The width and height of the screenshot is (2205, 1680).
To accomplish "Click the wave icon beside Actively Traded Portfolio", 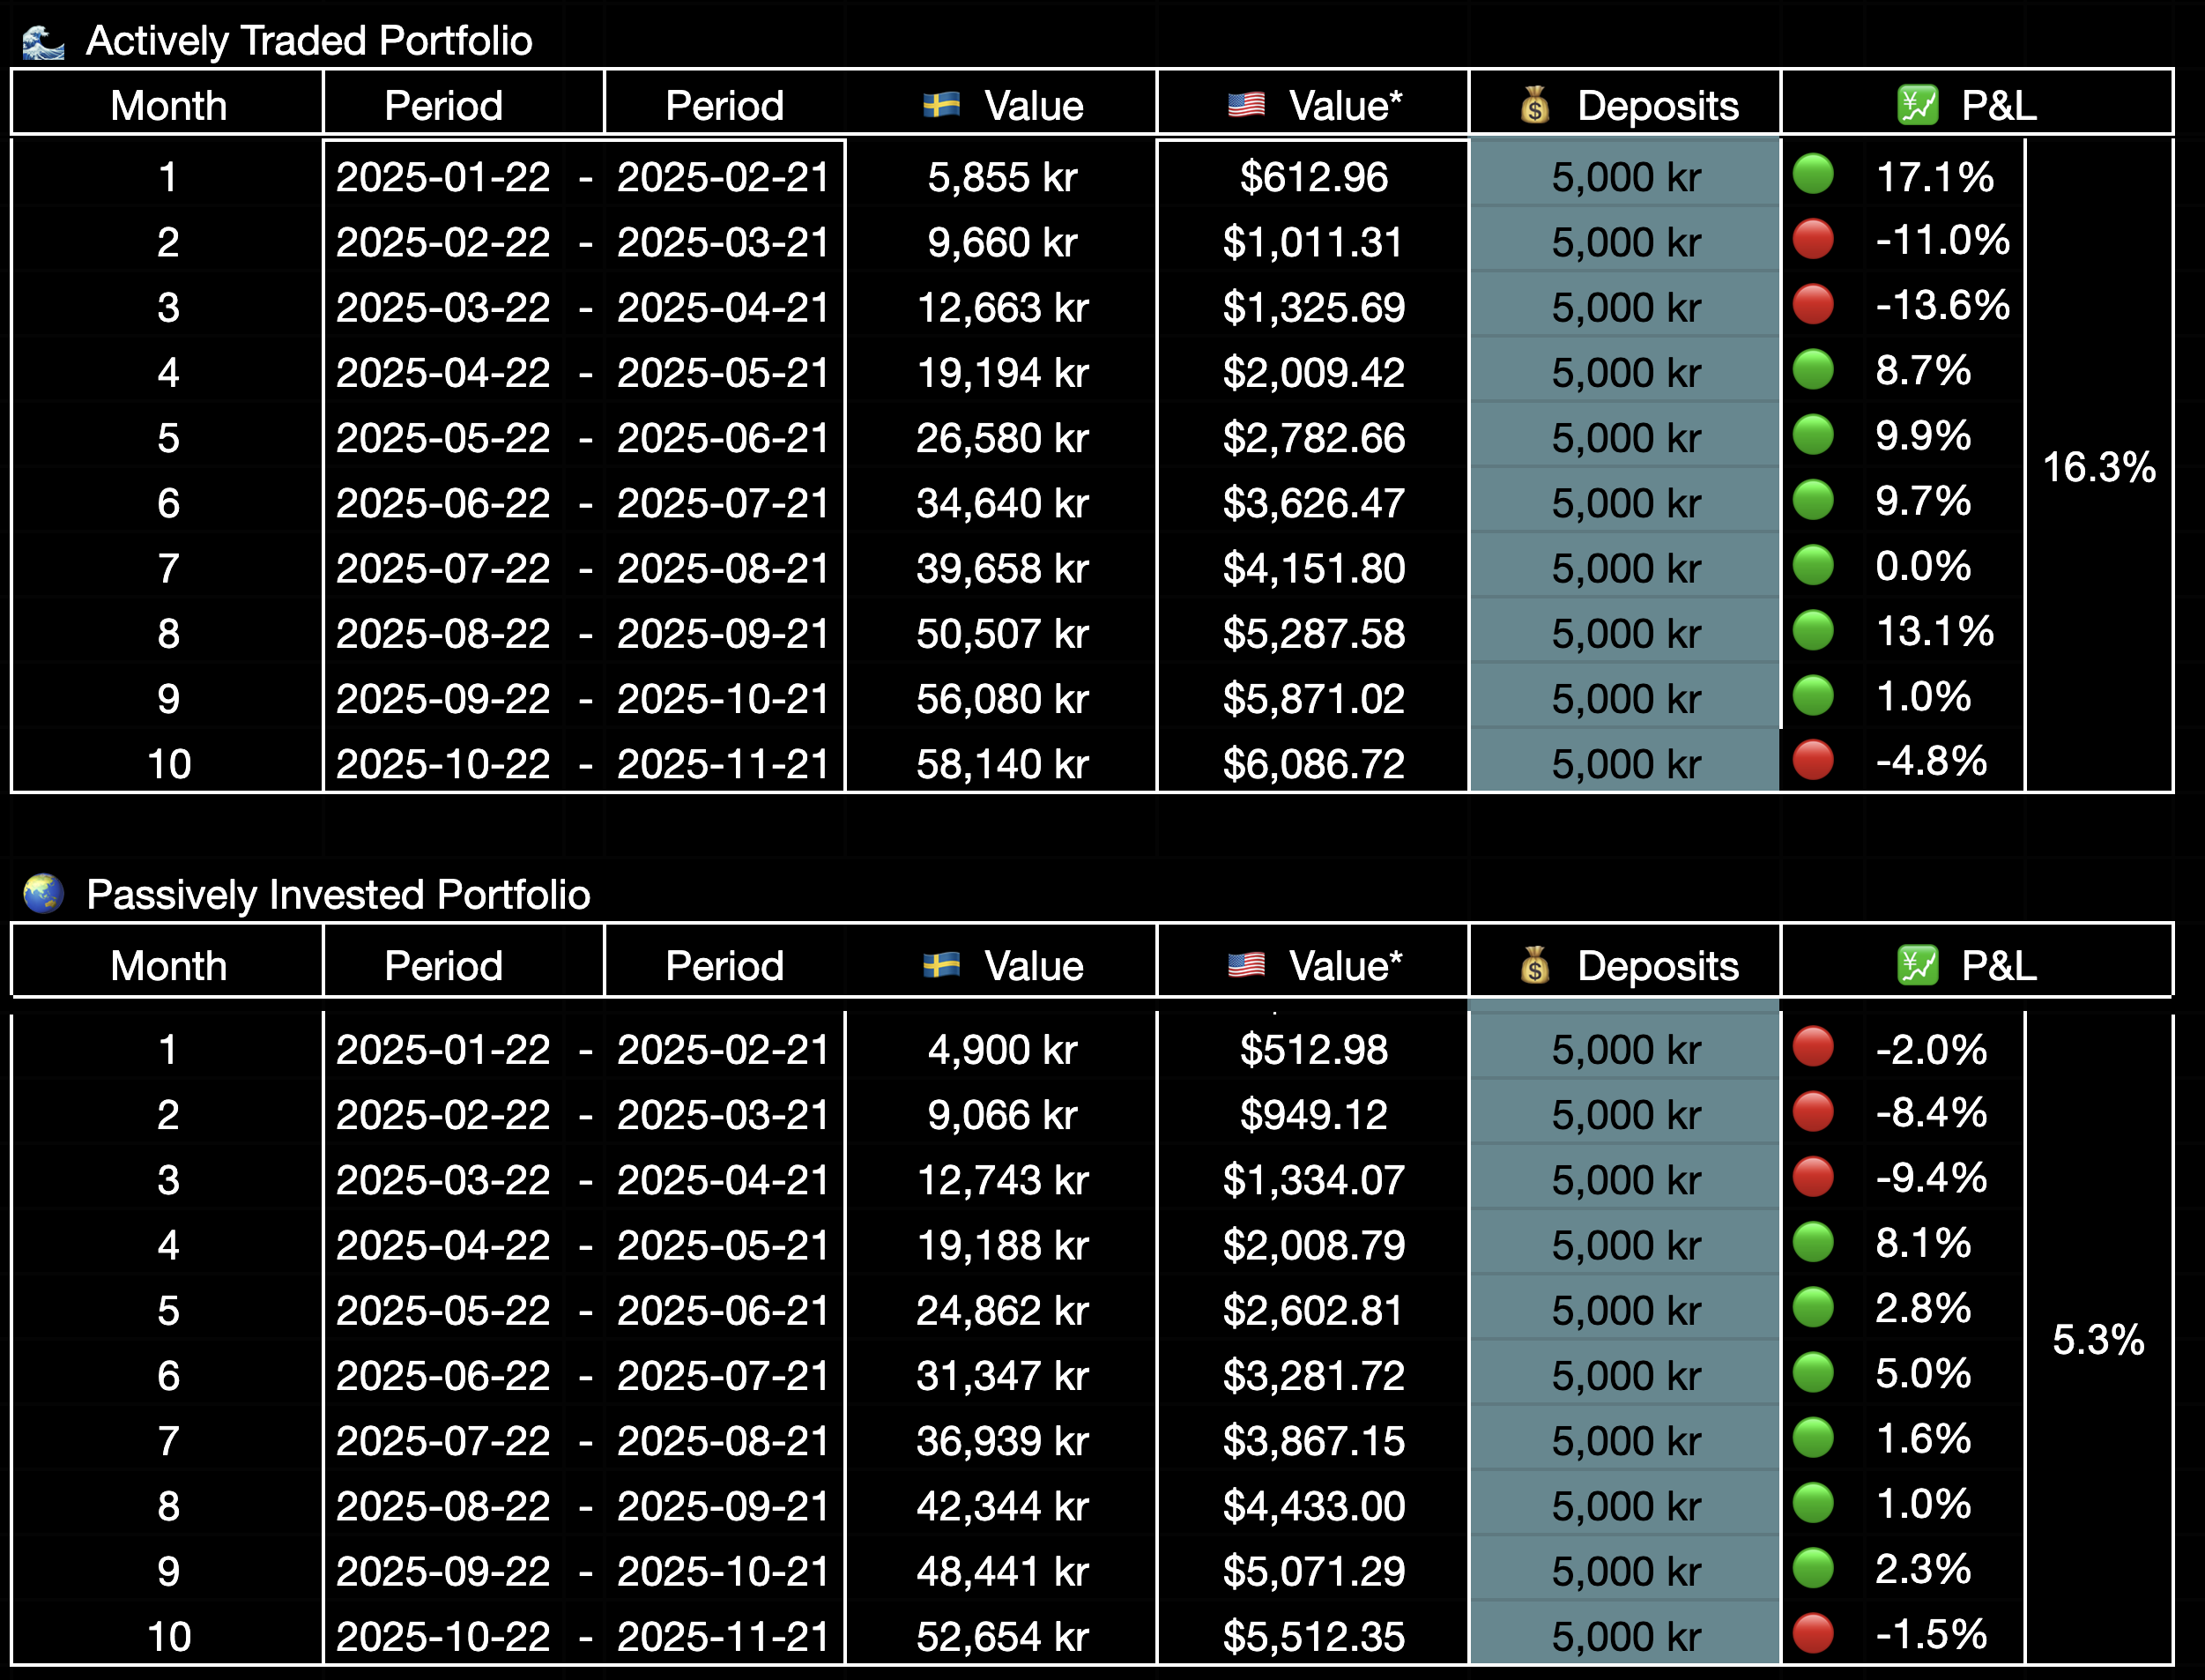I will pos(43,43).
